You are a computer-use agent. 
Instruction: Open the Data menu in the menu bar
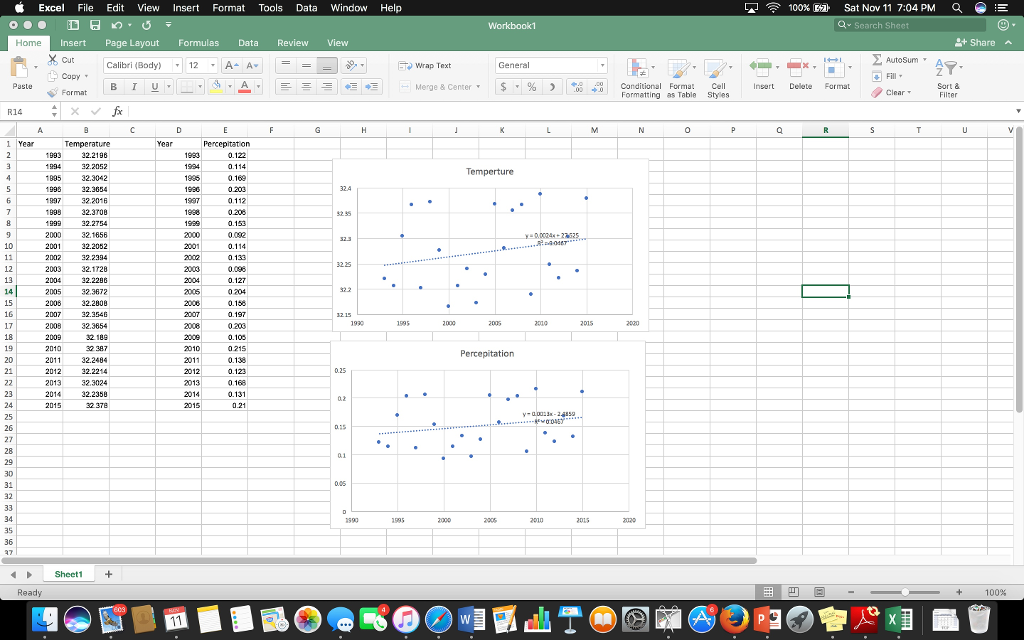306,8
